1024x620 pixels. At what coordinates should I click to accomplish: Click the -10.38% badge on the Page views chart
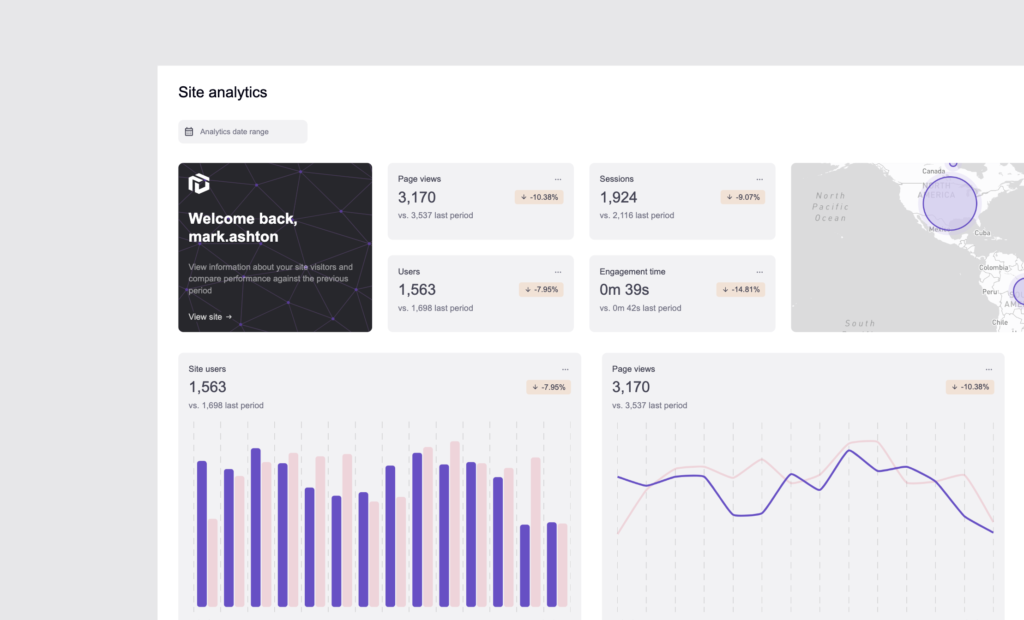(x=969, y=387)
